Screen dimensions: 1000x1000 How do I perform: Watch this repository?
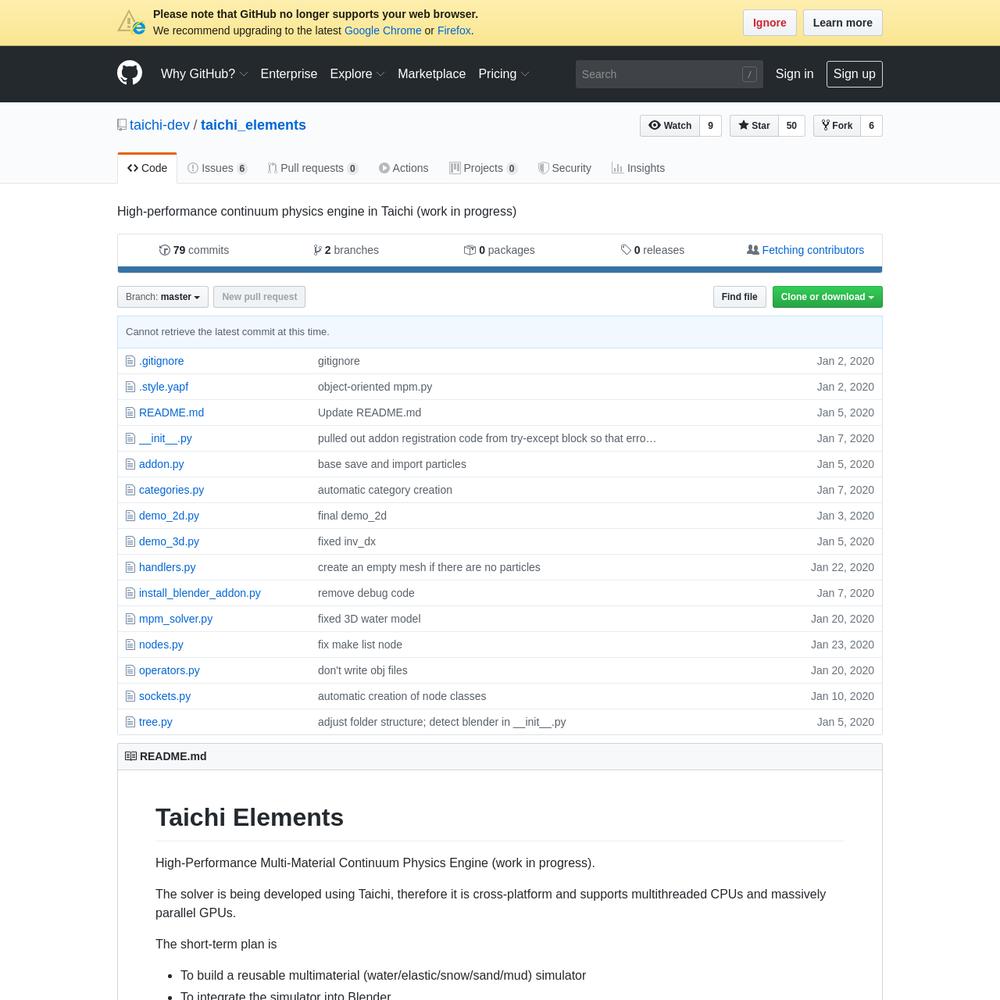coord(670,126)
